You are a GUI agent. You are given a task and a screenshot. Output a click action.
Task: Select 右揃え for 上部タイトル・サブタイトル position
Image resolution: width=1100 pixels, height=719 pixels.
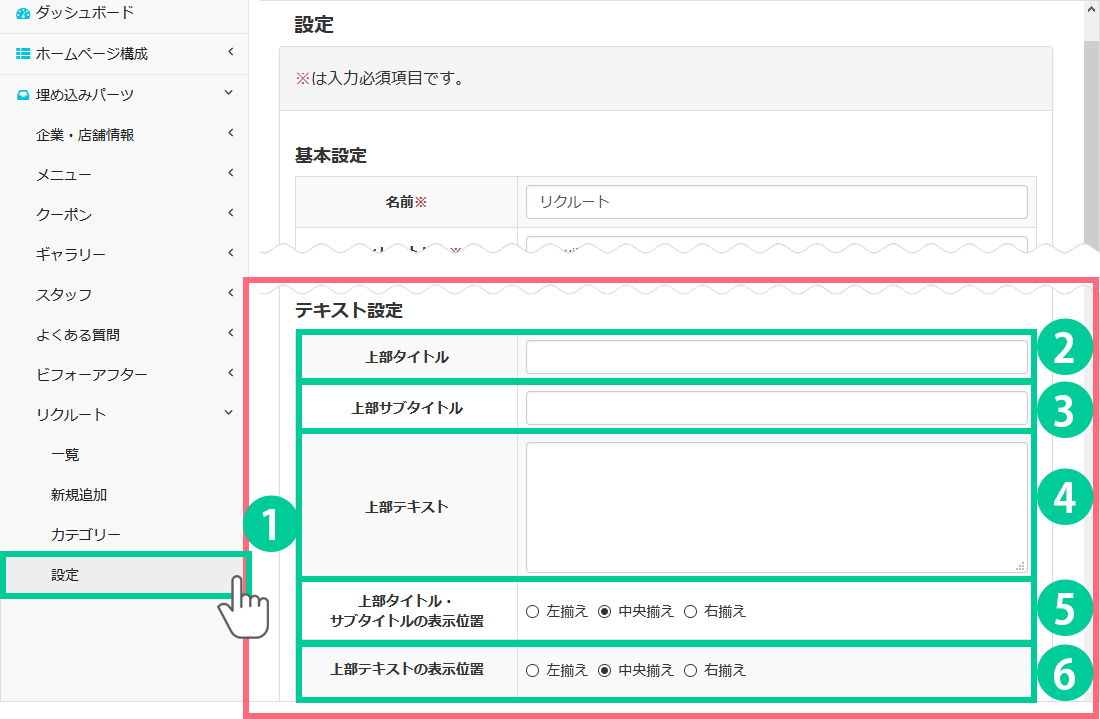(690, 611)
